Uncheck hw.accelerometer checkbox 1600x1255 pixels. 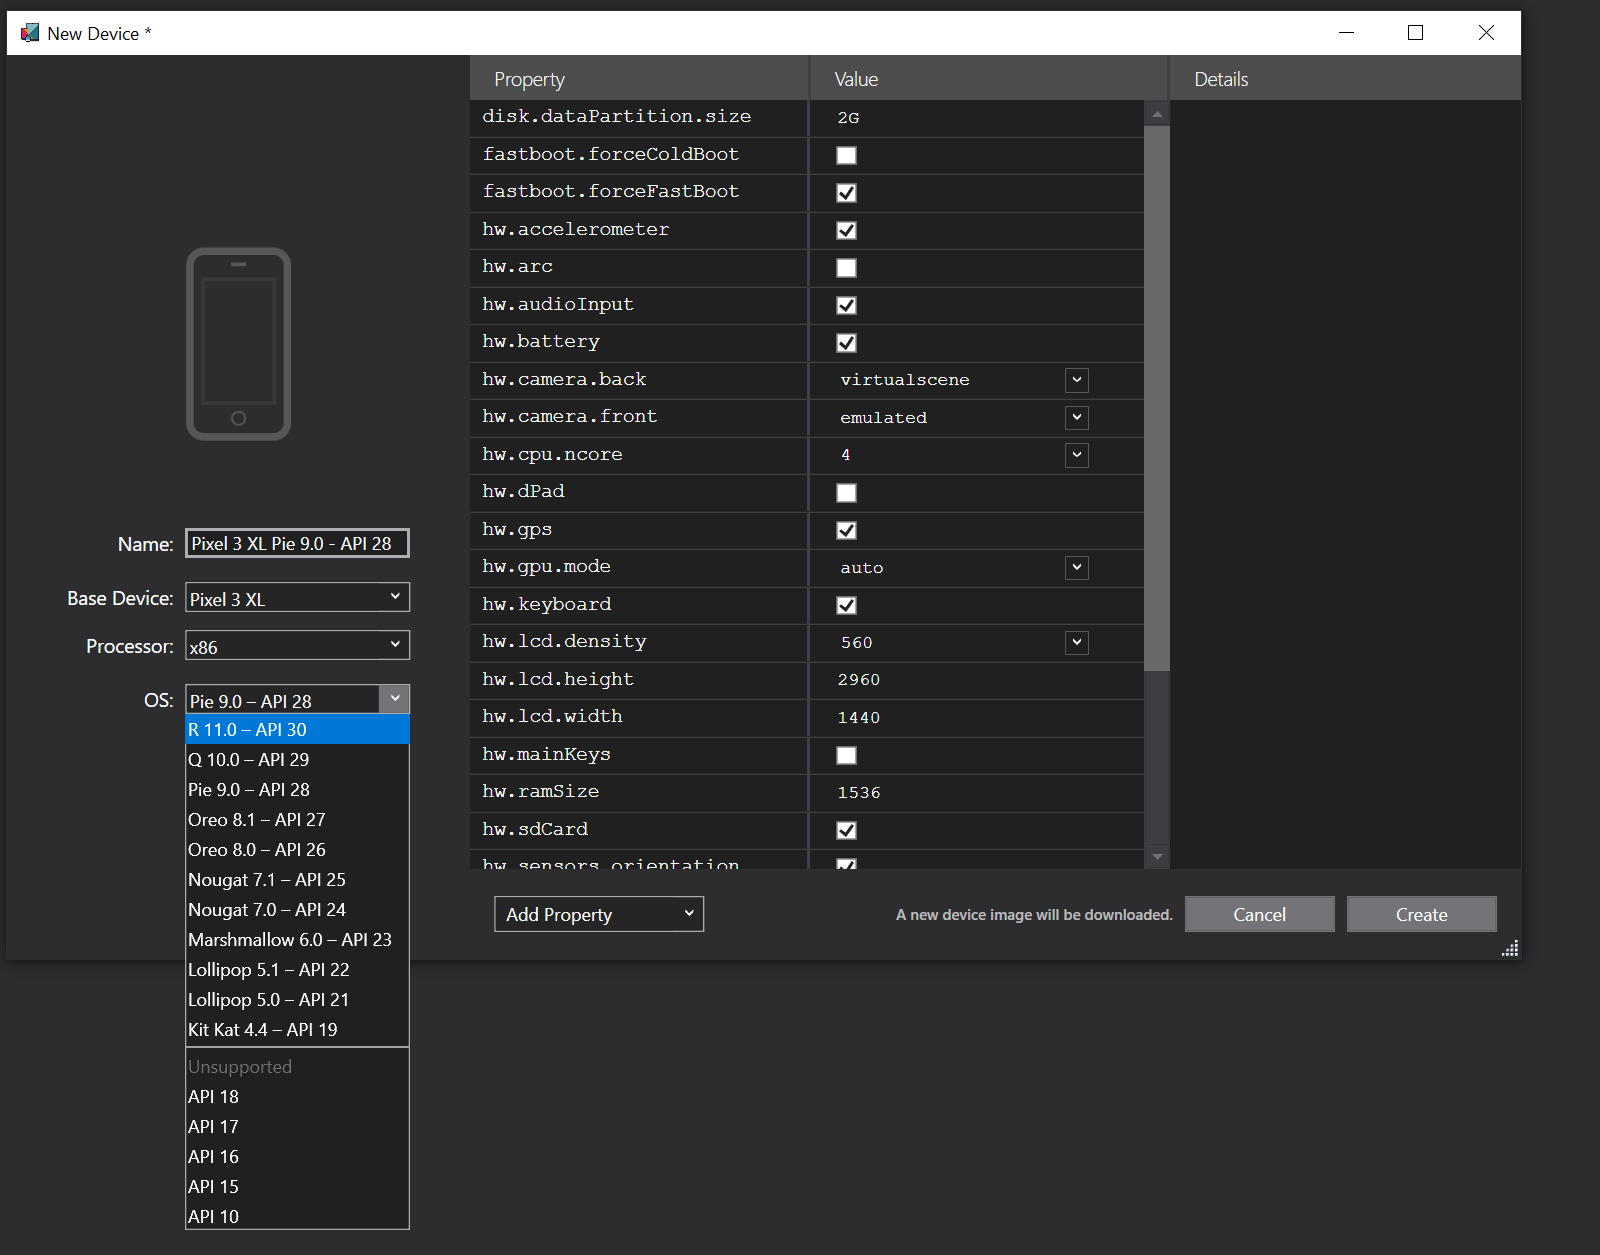point(846,230)
